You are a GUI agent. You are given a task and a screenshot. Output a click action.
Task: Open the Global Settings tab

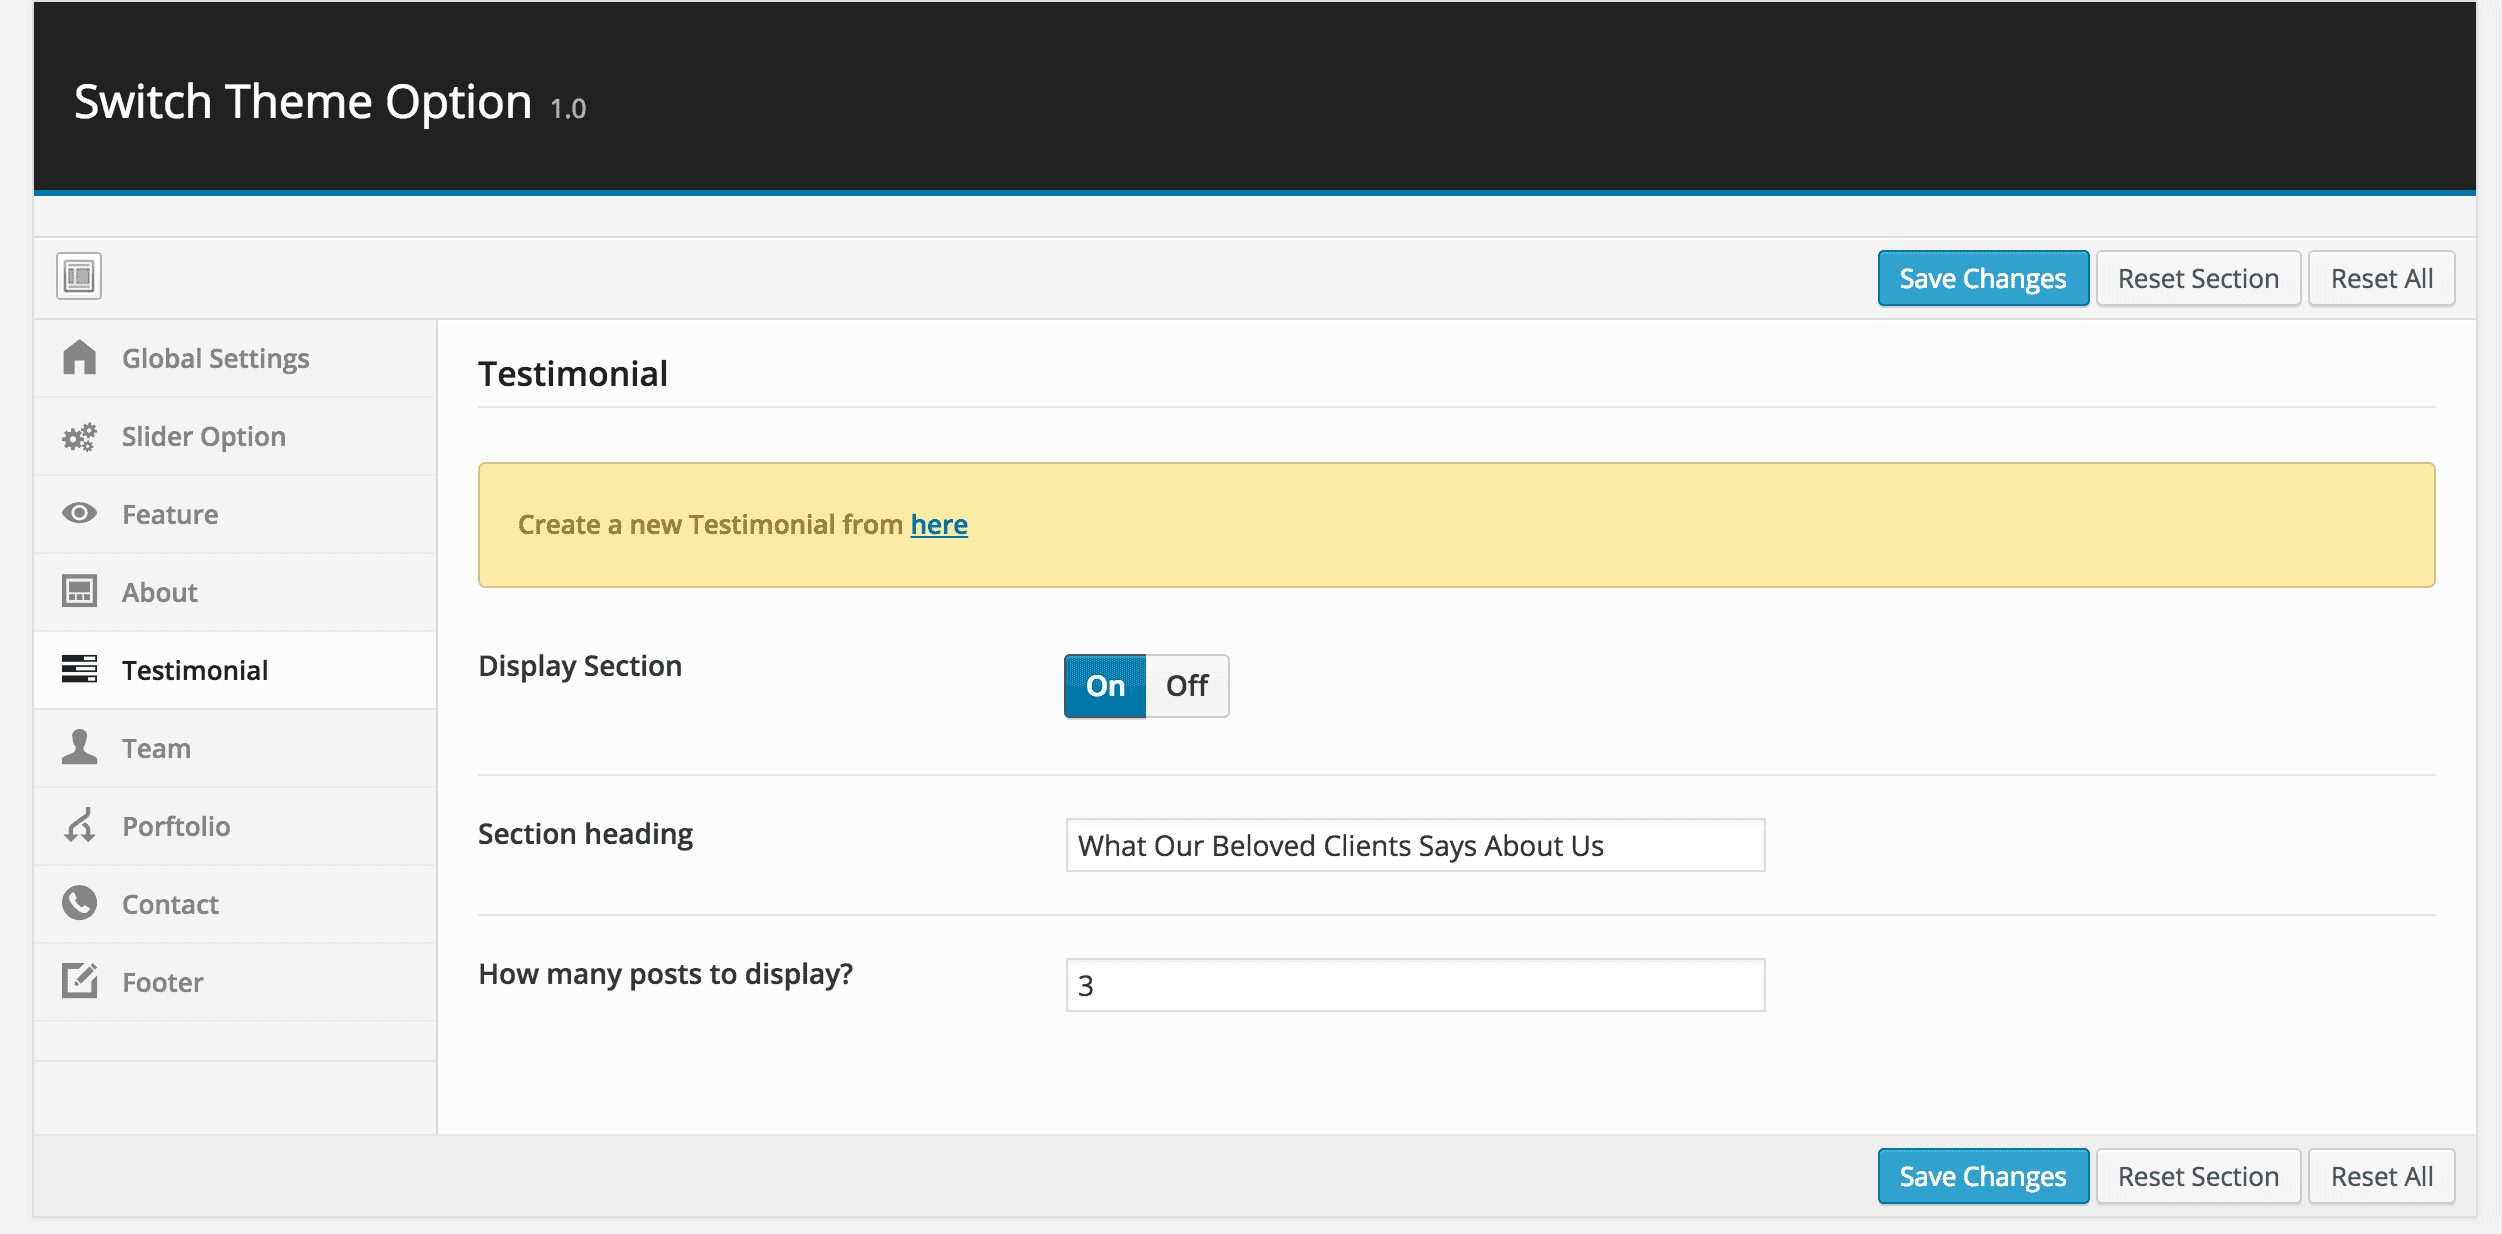click(215, 358)
